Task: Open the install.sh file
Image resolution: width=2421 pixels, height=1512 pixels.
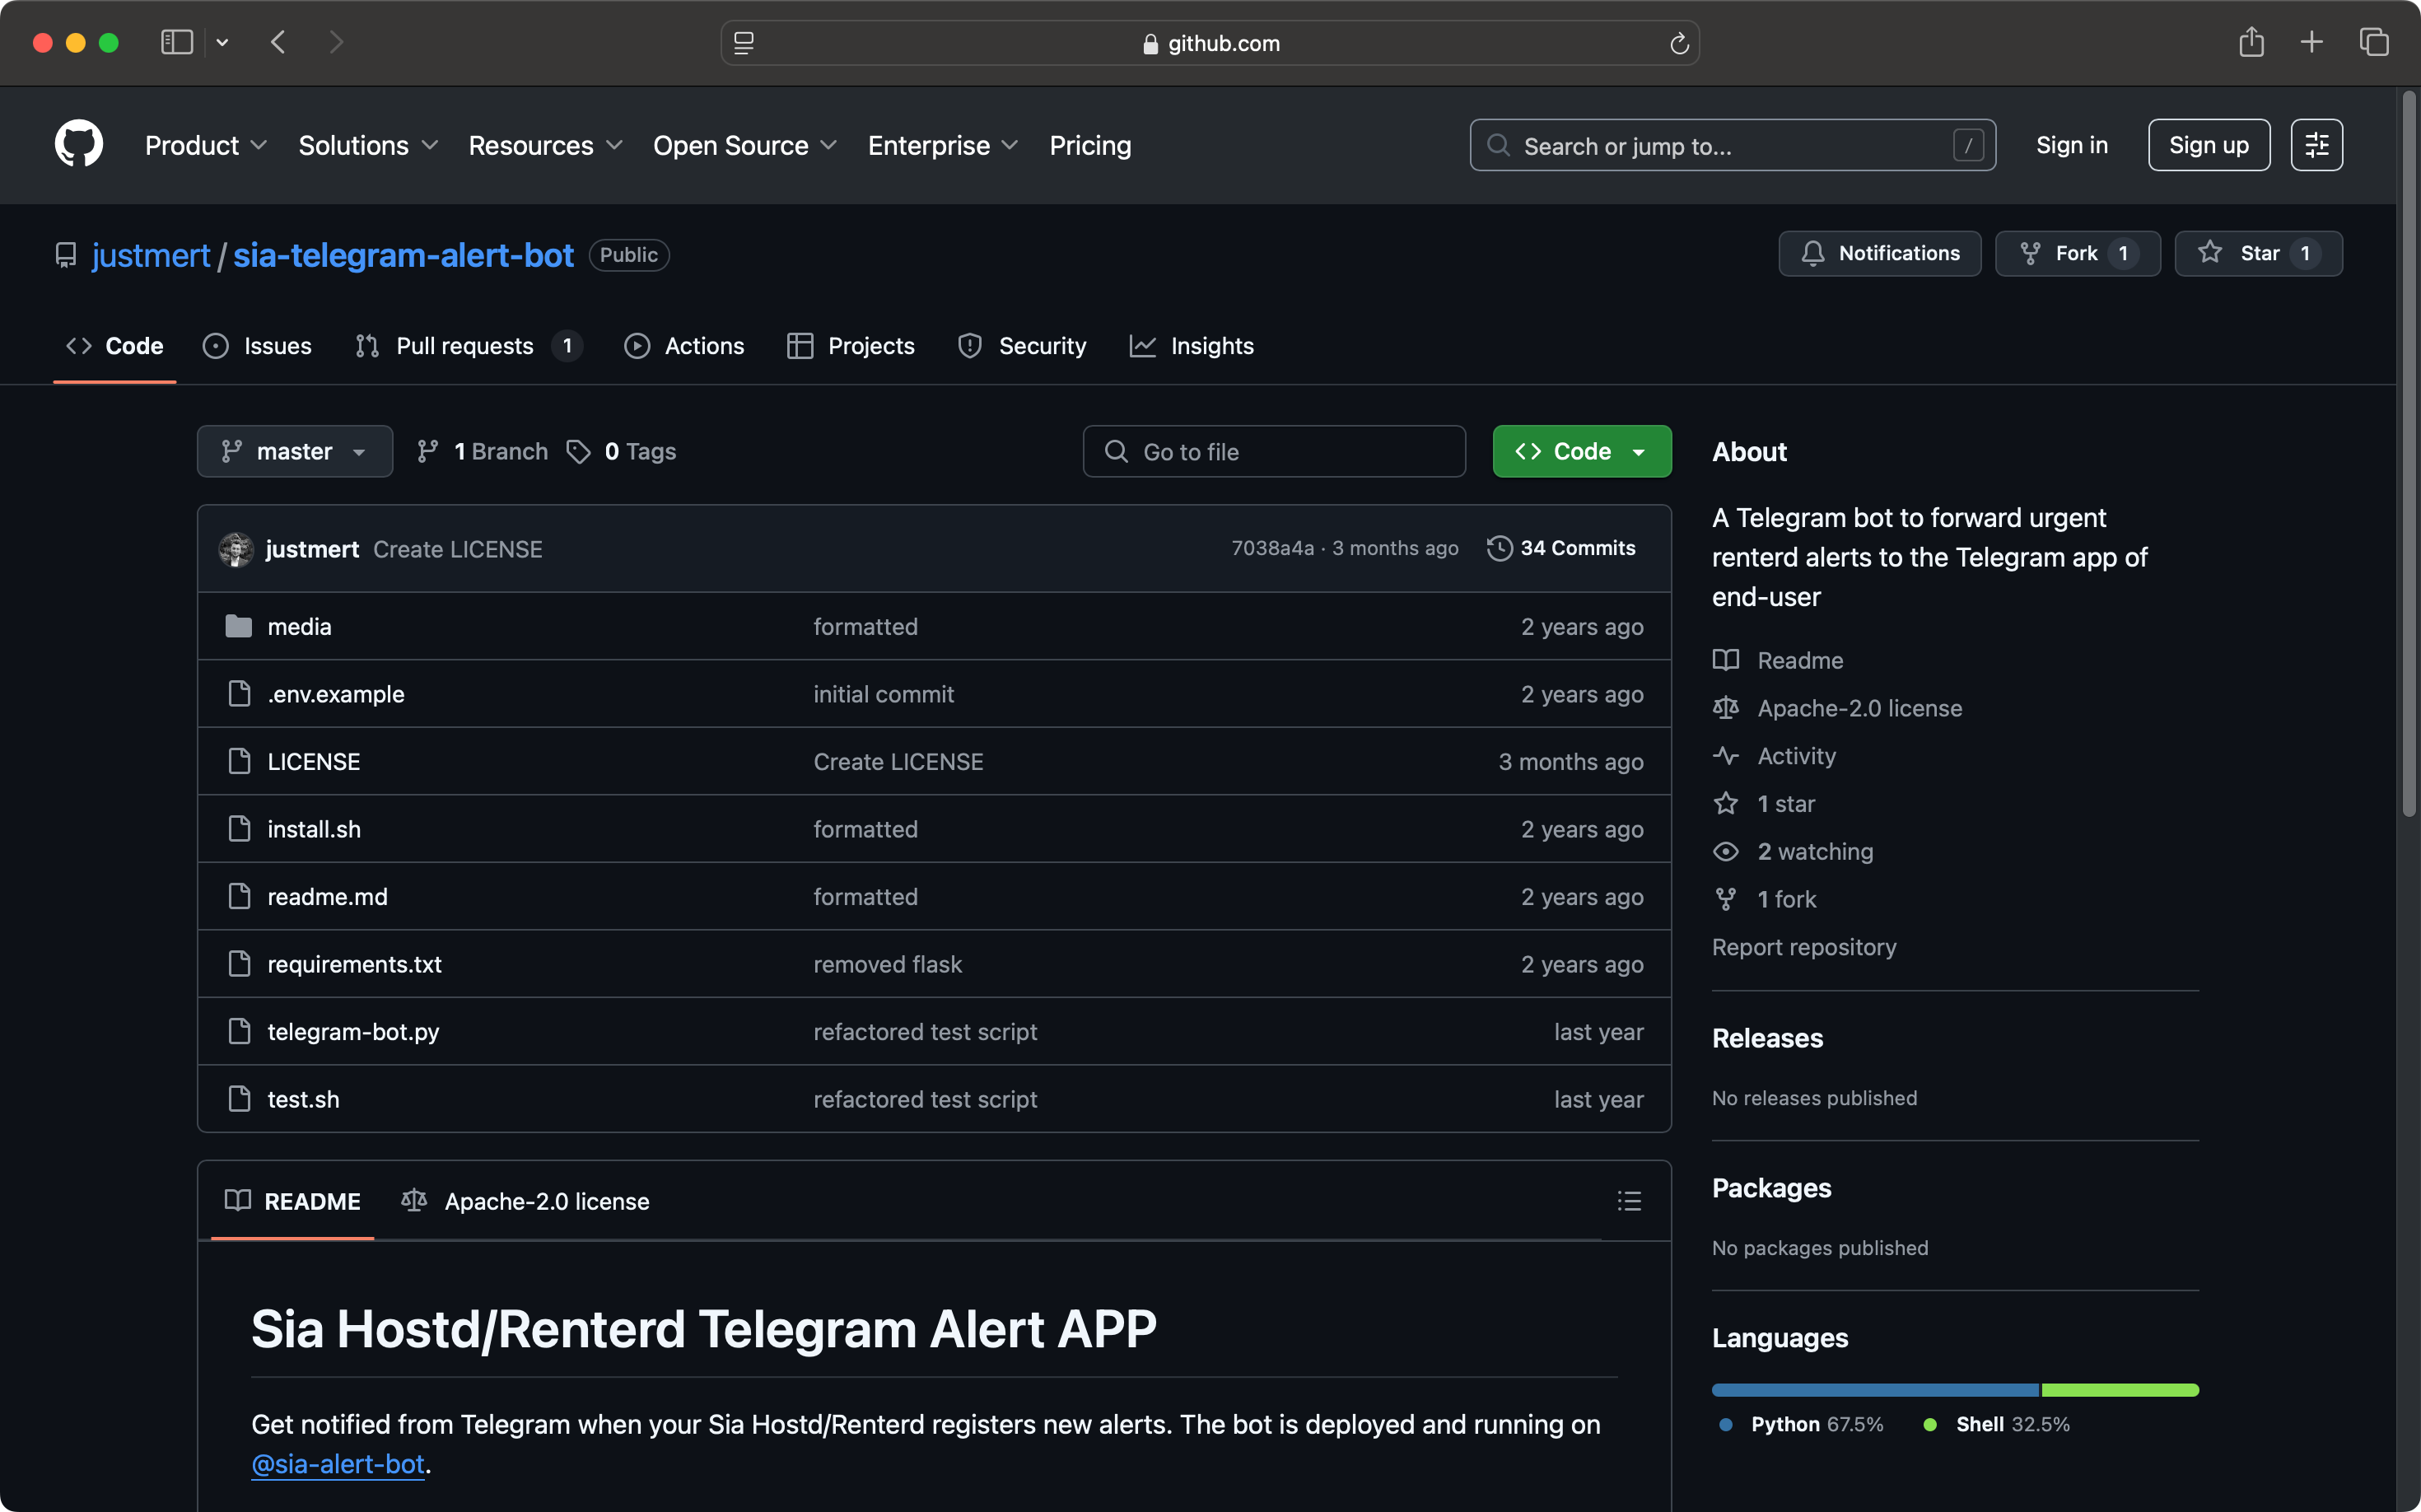Action: [x=314, y=829]
